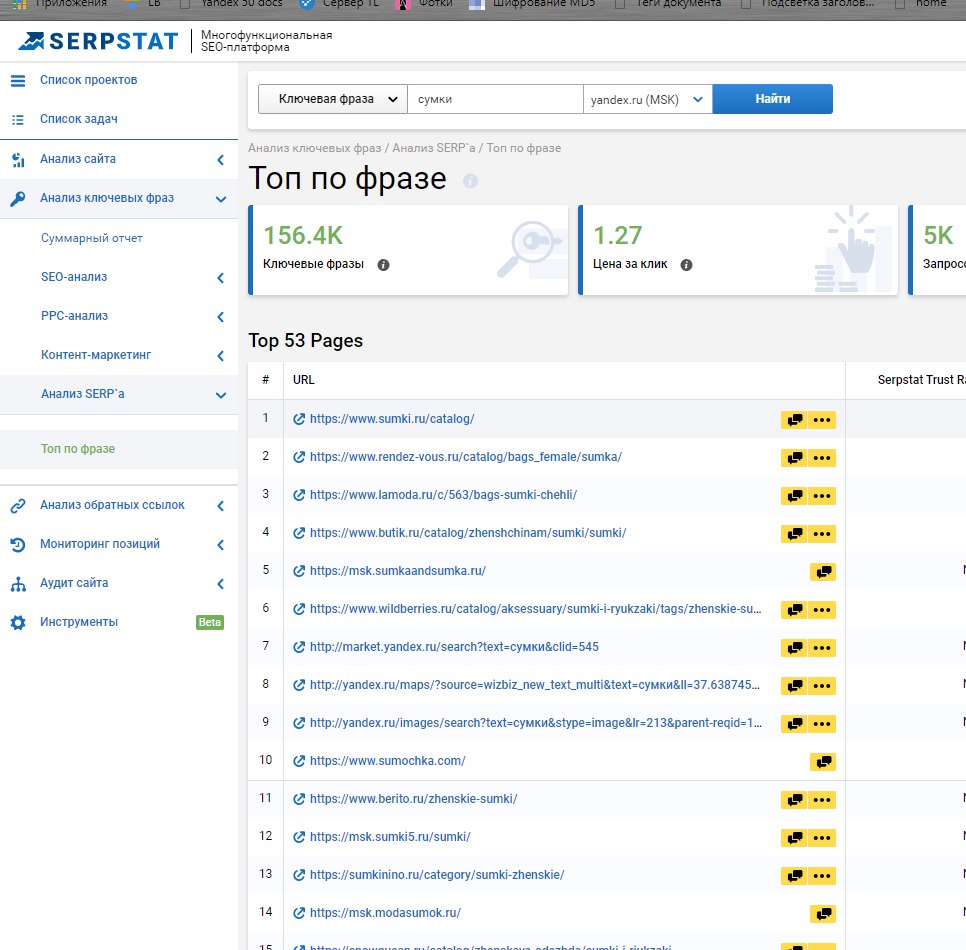This screenshot has width=966, height=950.
Task: Click the Beta badge next to Инструменты
Action: pos(209,622)
